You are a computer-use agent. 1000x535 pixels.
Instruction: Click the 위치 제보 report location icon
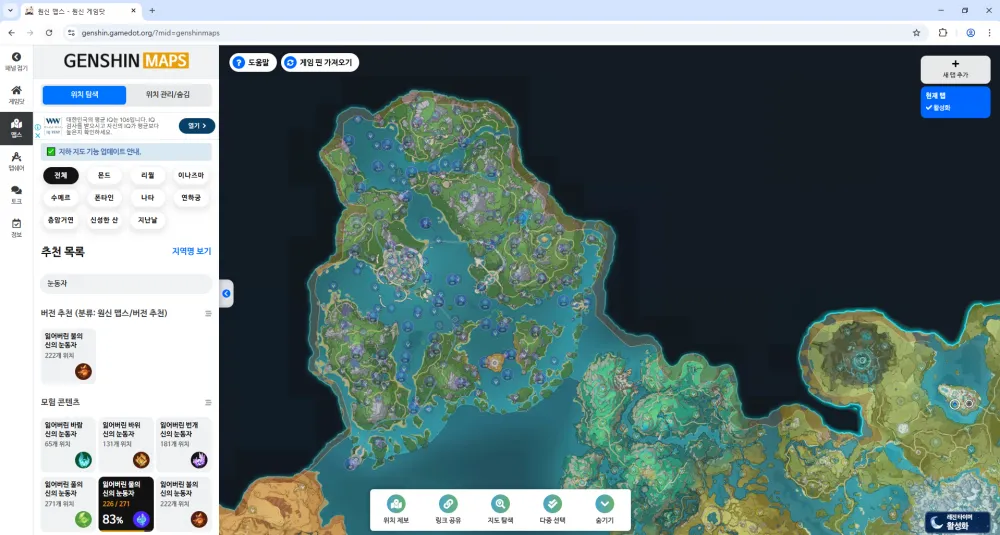click(396, 505)
